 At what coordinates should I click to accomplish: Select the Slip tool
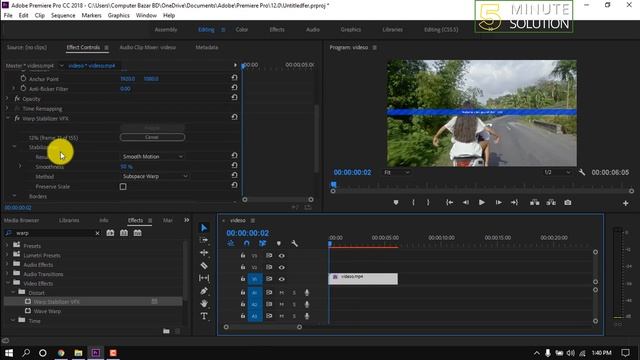204,278
